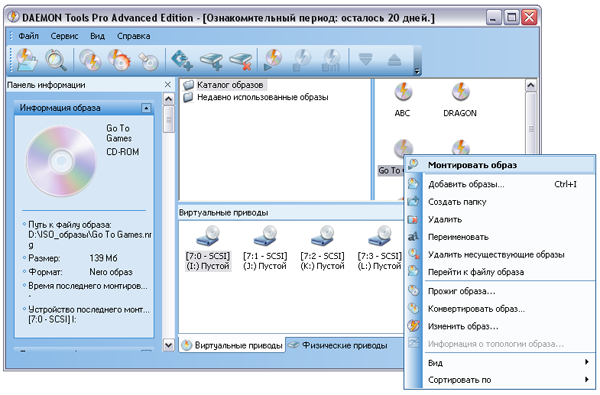Choose Перейти к файлу образа
Screen dimensions: 600x395
click(500, 272)
